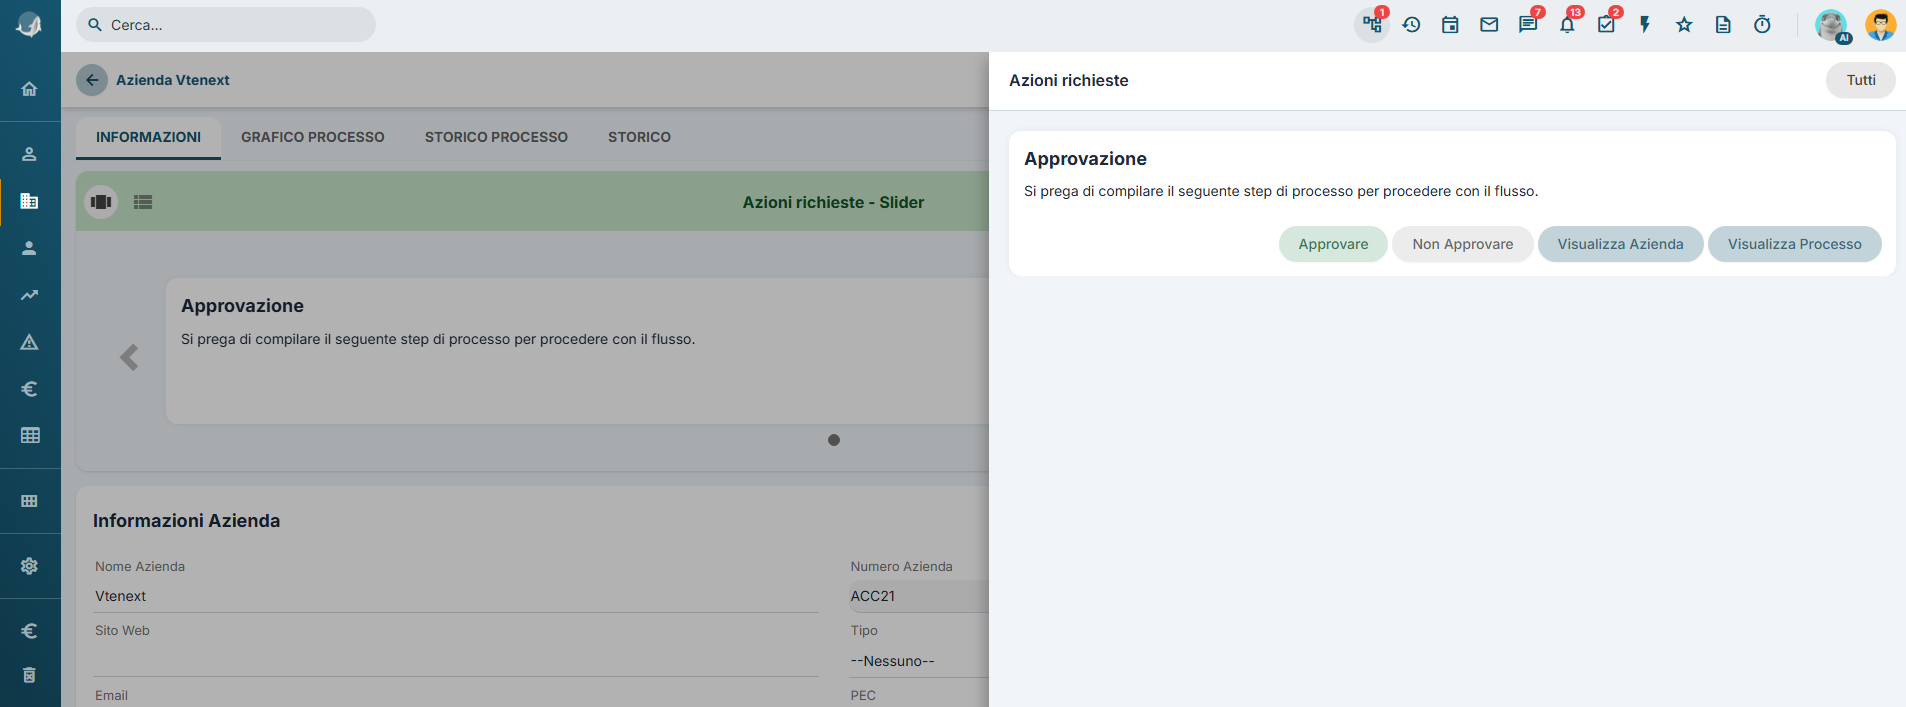Image resolution: width=1906 pixels, height=707 pixels.
Task: Click the Non Approvare button
Action: pyautogui.click(x=1462, y=244)
